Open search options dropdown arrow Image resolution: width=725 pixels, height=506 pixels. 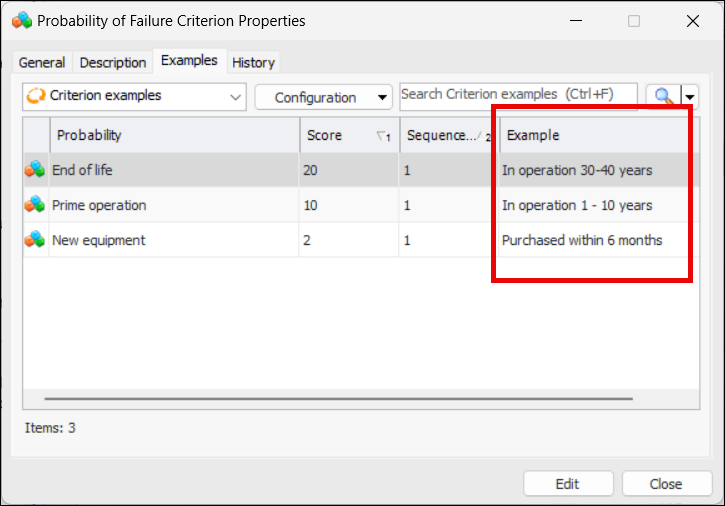[690, 96]
